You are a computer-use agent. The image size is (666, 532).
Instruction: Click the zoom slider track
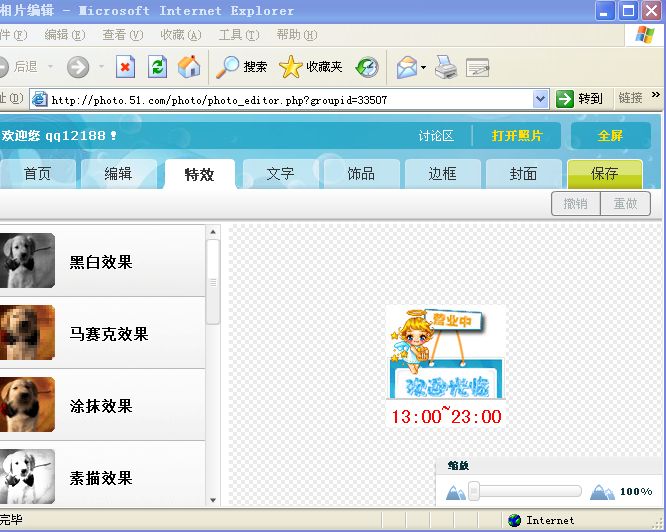tap(525, 491)
